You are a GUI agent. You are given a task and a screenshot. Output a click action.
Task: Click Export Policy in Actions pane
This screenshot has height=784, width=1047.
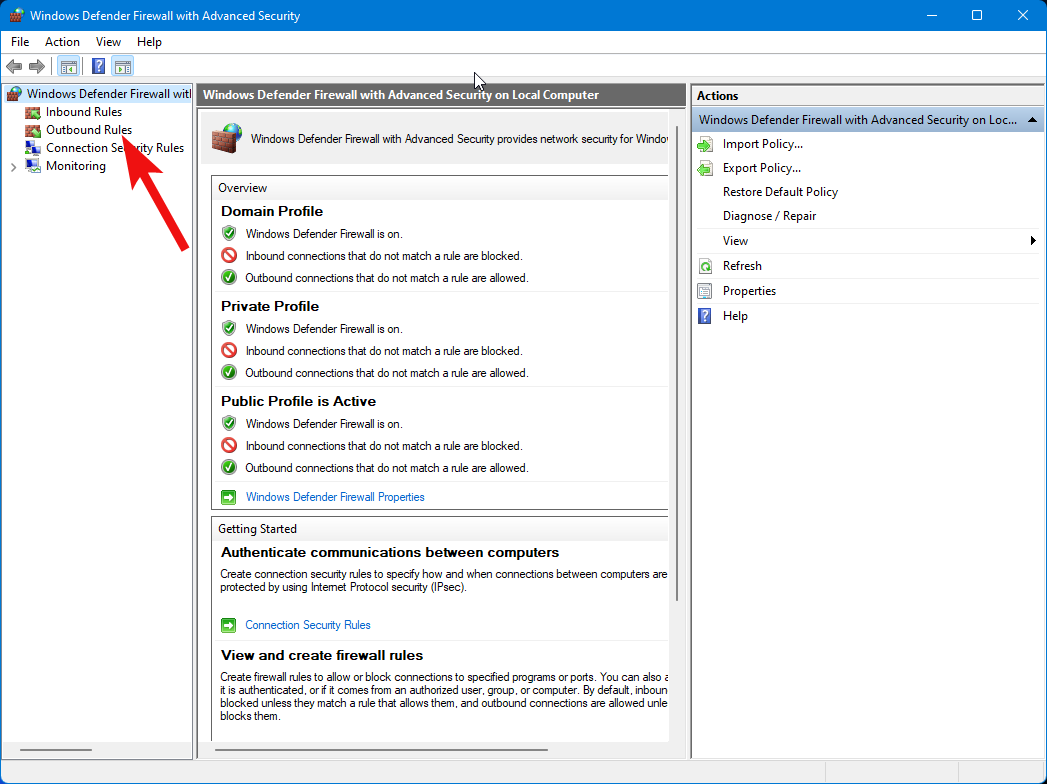(x=761, y=168)
